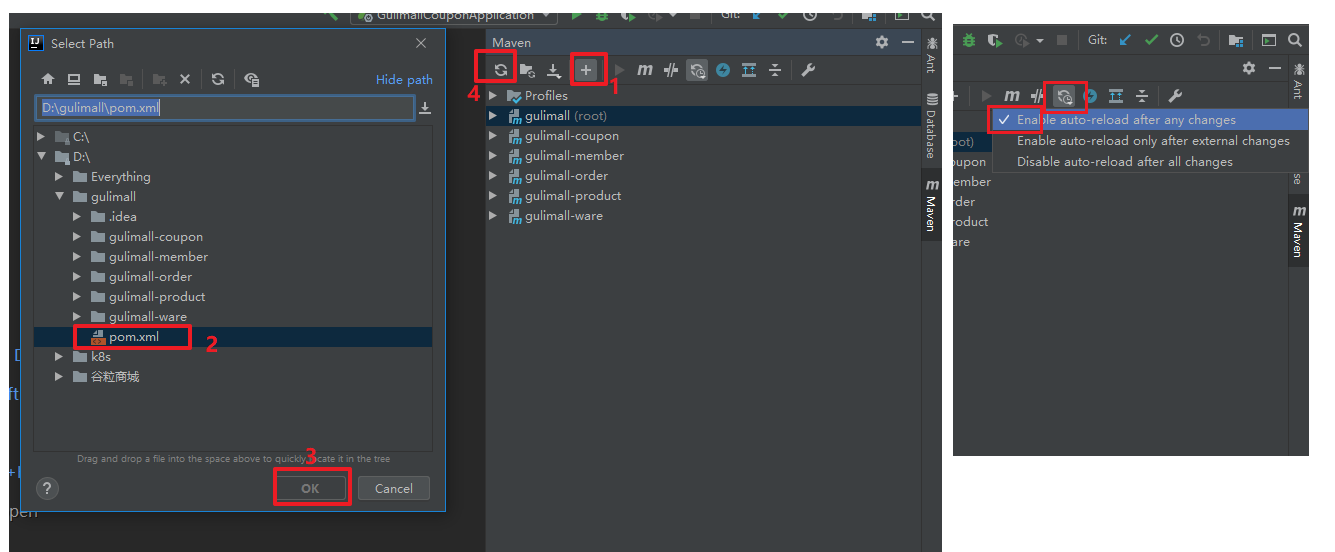Create New Folder in Select Path toolbar
This screenshot has height=552, width=1335.
160,79
